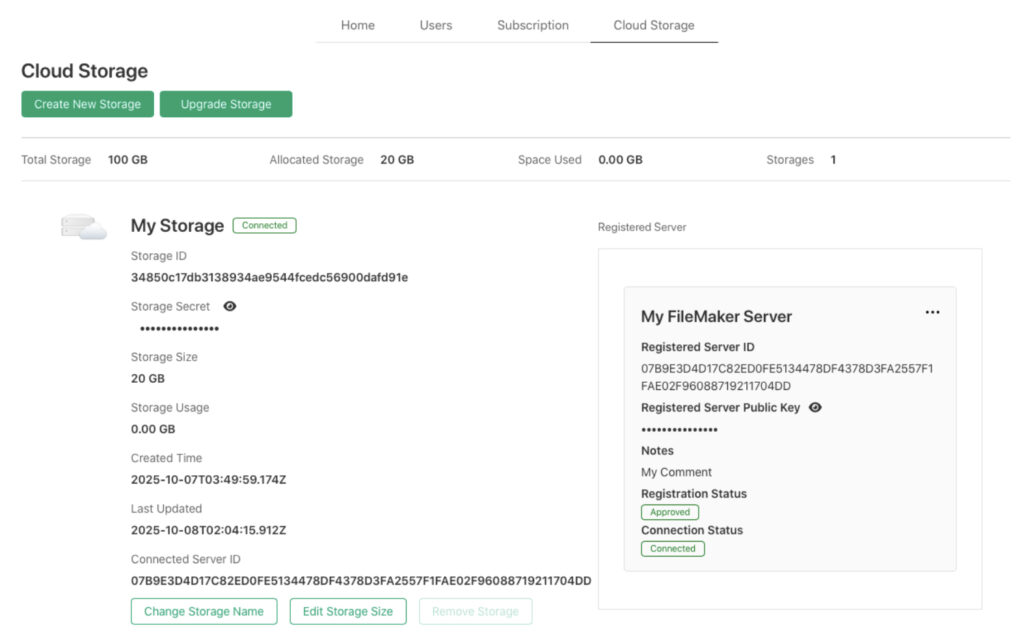
Task: Open the Subscription tab
Action: coord(532,25)
